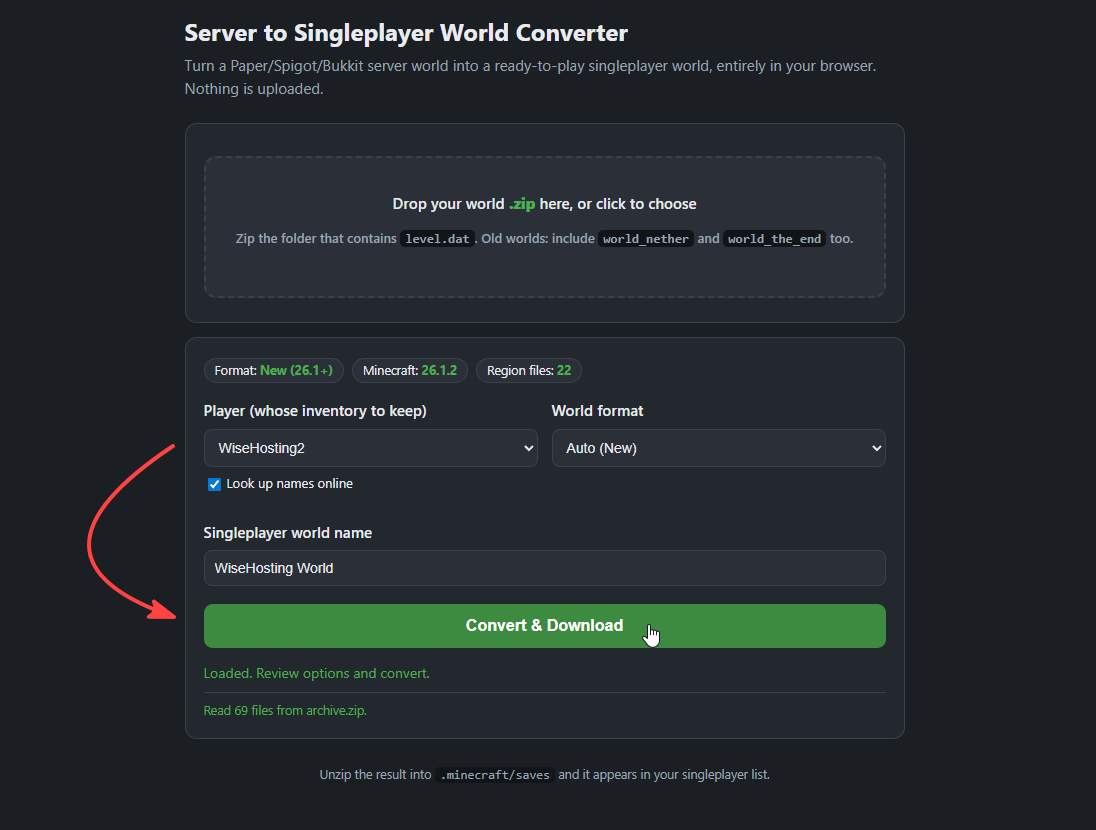Click the Minecraft: 26.1.2 version badge

pos(410,371)
